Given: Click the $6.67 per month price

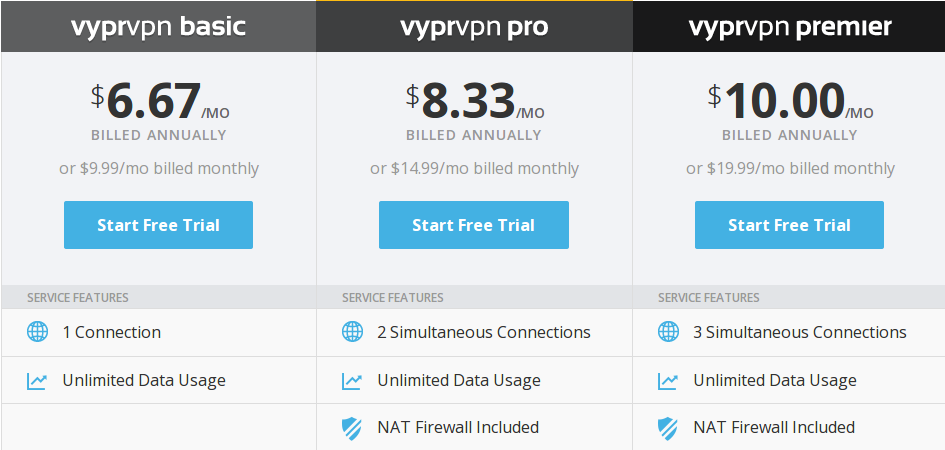Looking at the screenshot, I should coord(160,101).
